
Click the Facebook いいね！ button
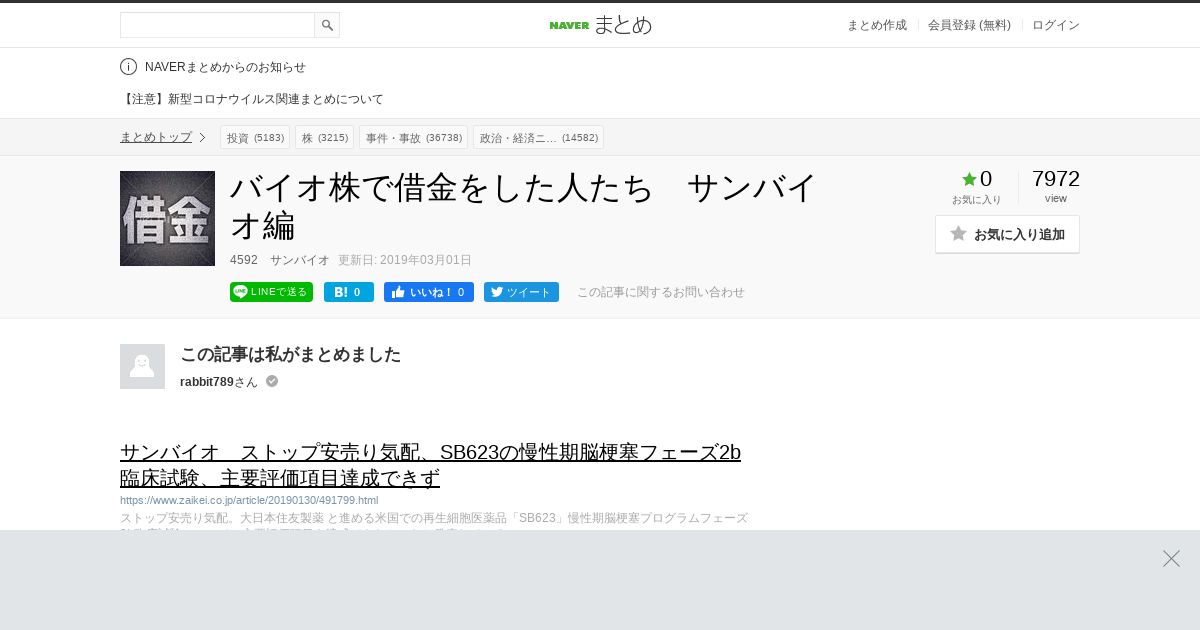tap(429, 292)
